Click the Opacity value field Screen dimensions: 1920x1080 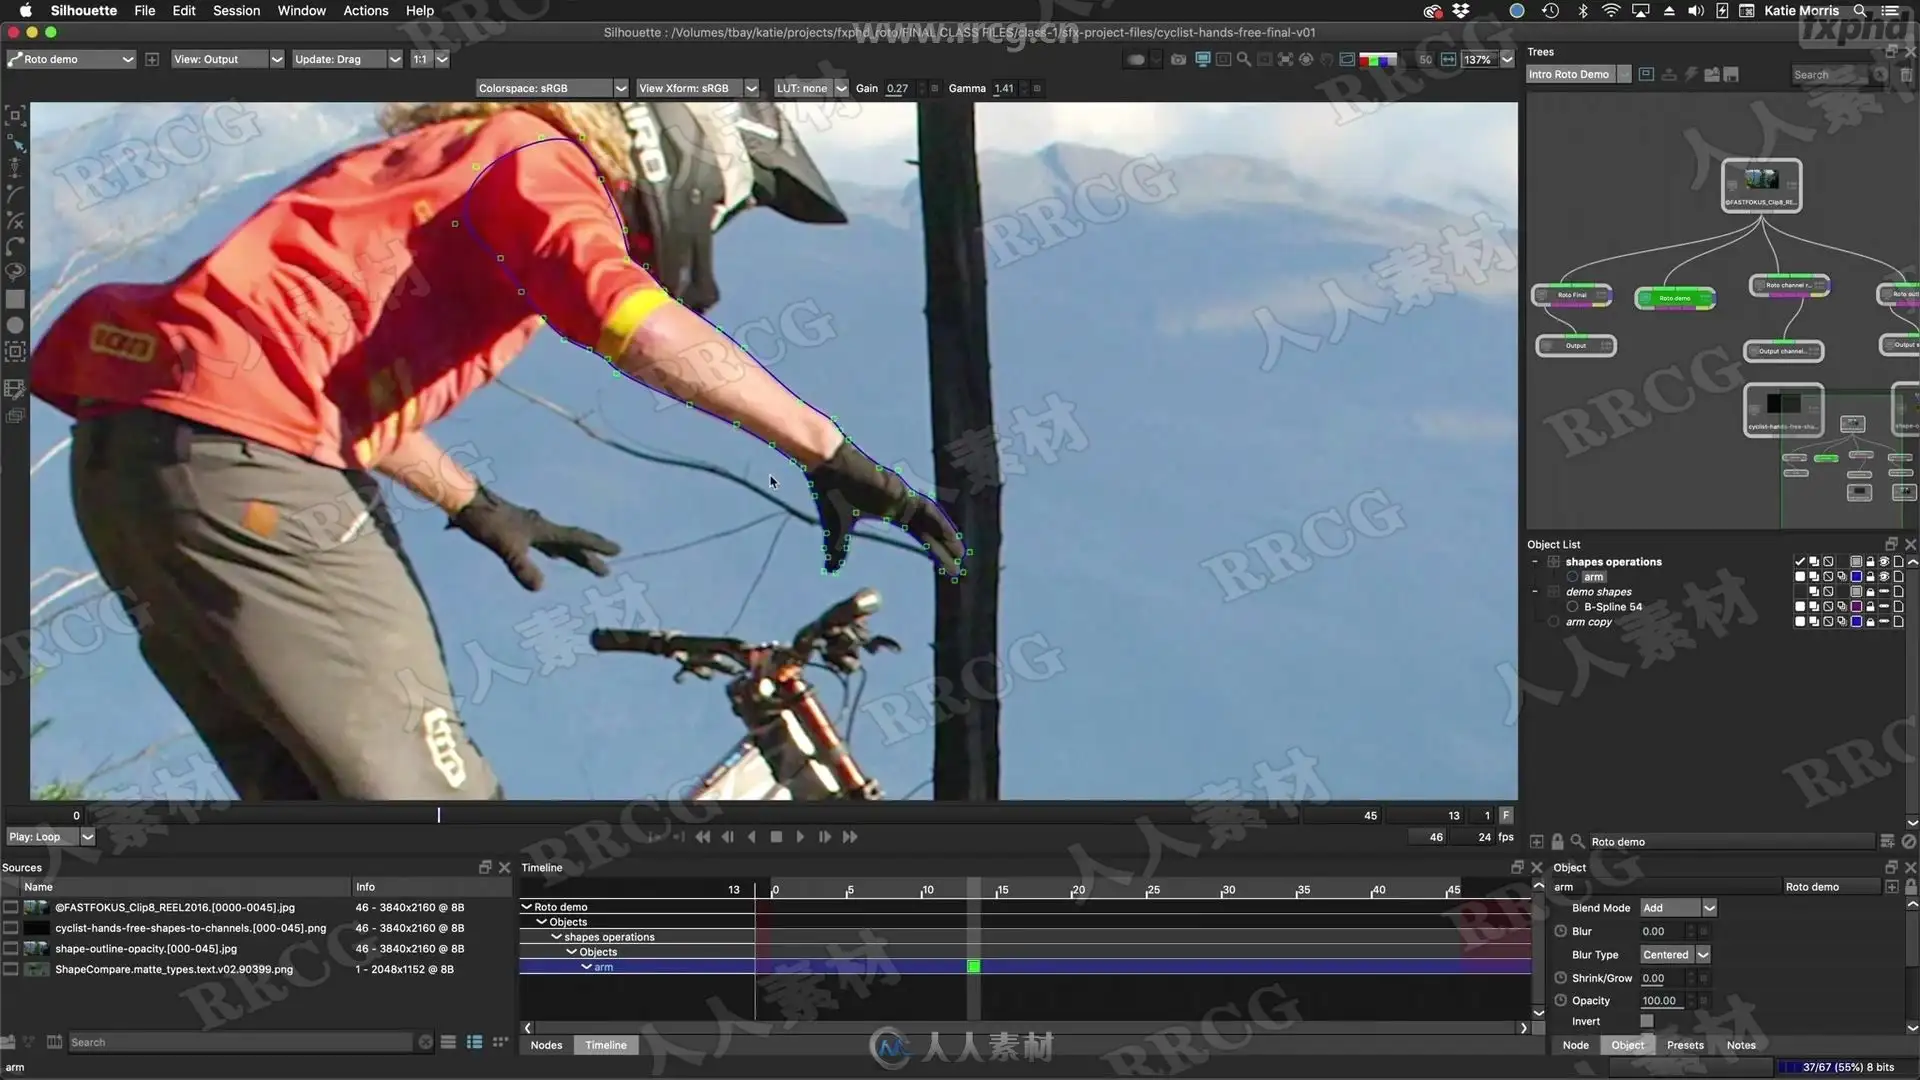(1660, 1001)
